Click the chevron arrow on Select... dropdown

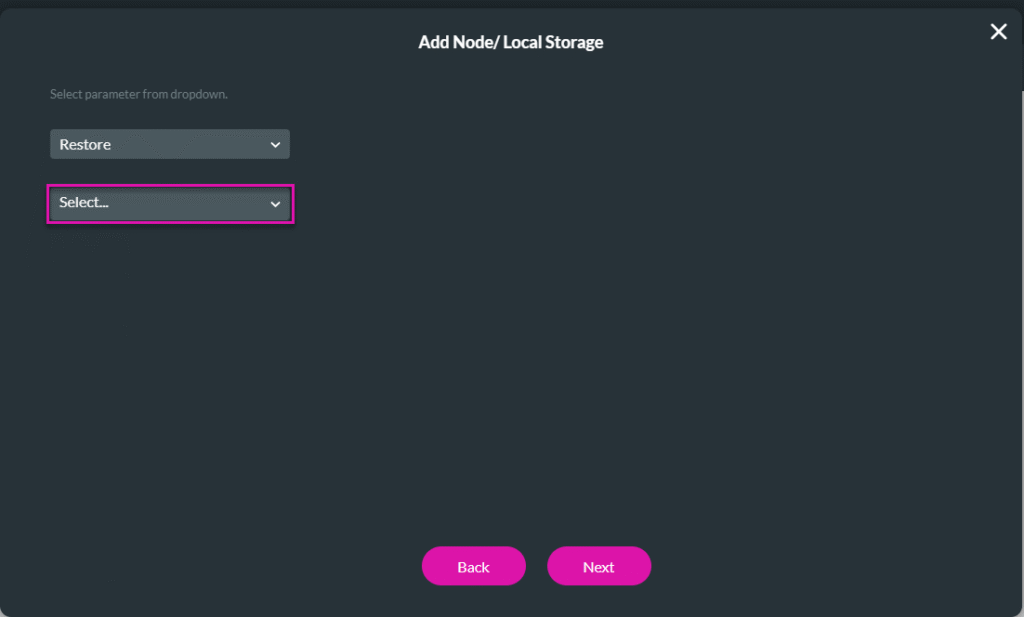tap(275, 204)
